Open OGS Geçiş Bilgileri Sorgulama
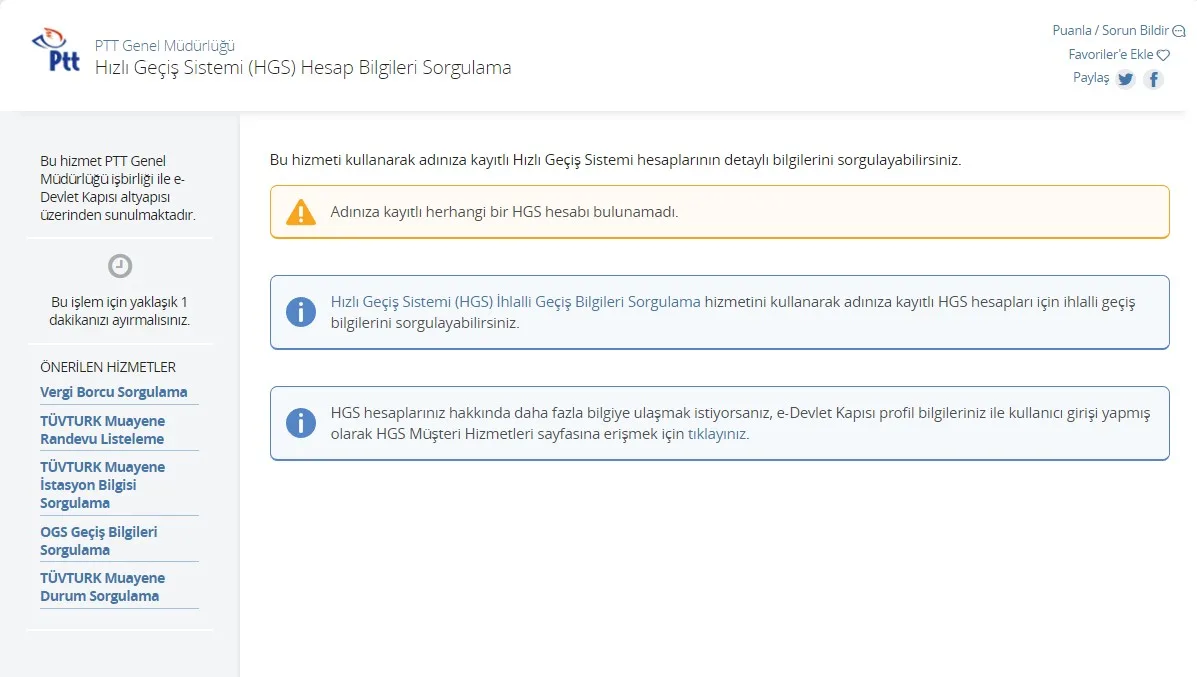The width and height of the screenshot is (1197, 677). [x=98, y=540]
